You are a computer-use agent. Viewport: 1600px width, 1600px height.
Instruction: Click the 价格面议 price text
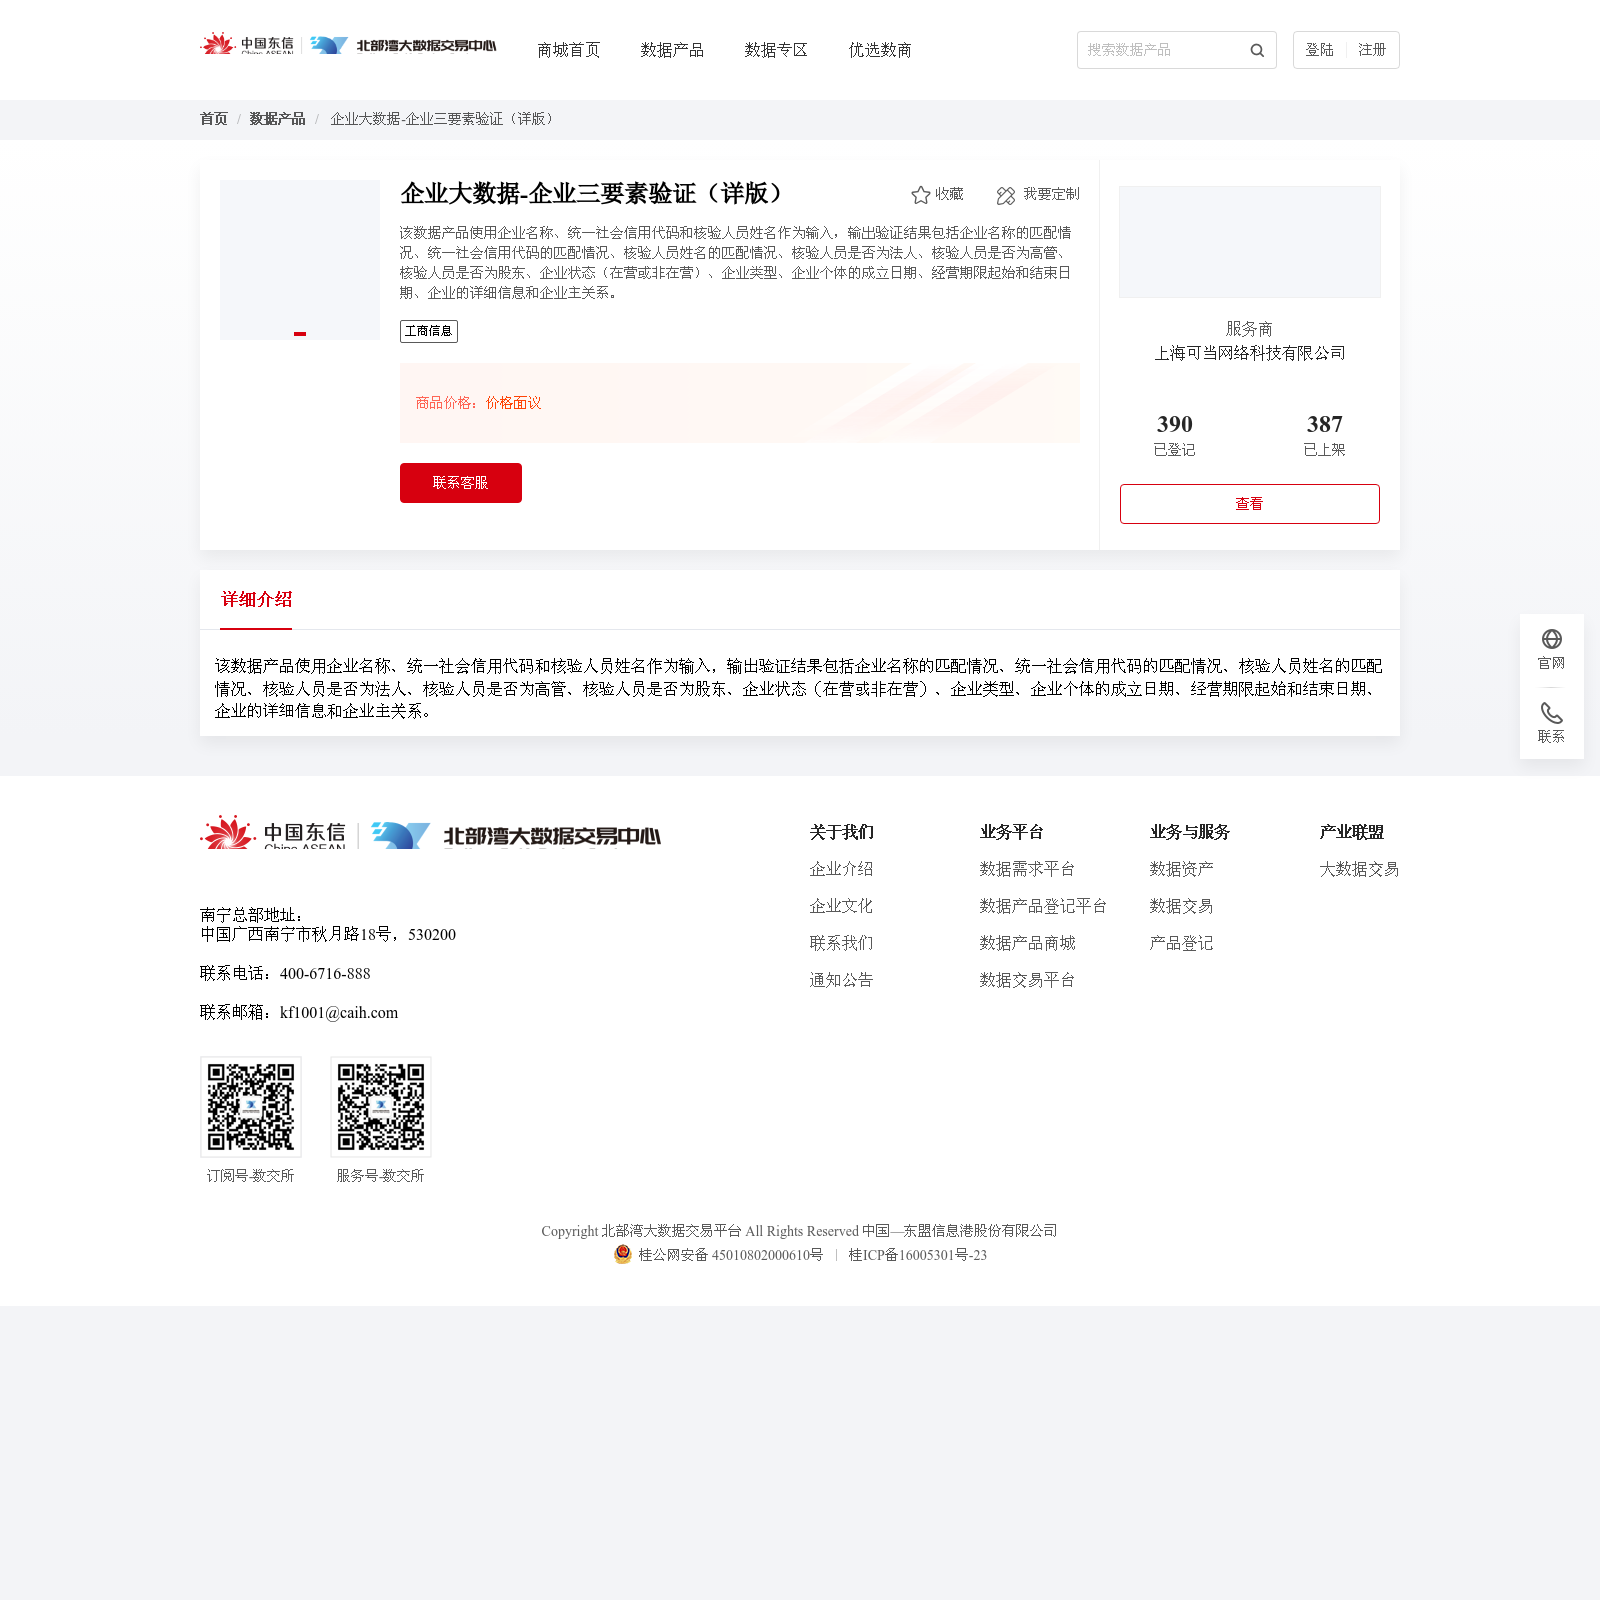click(514, 403)
